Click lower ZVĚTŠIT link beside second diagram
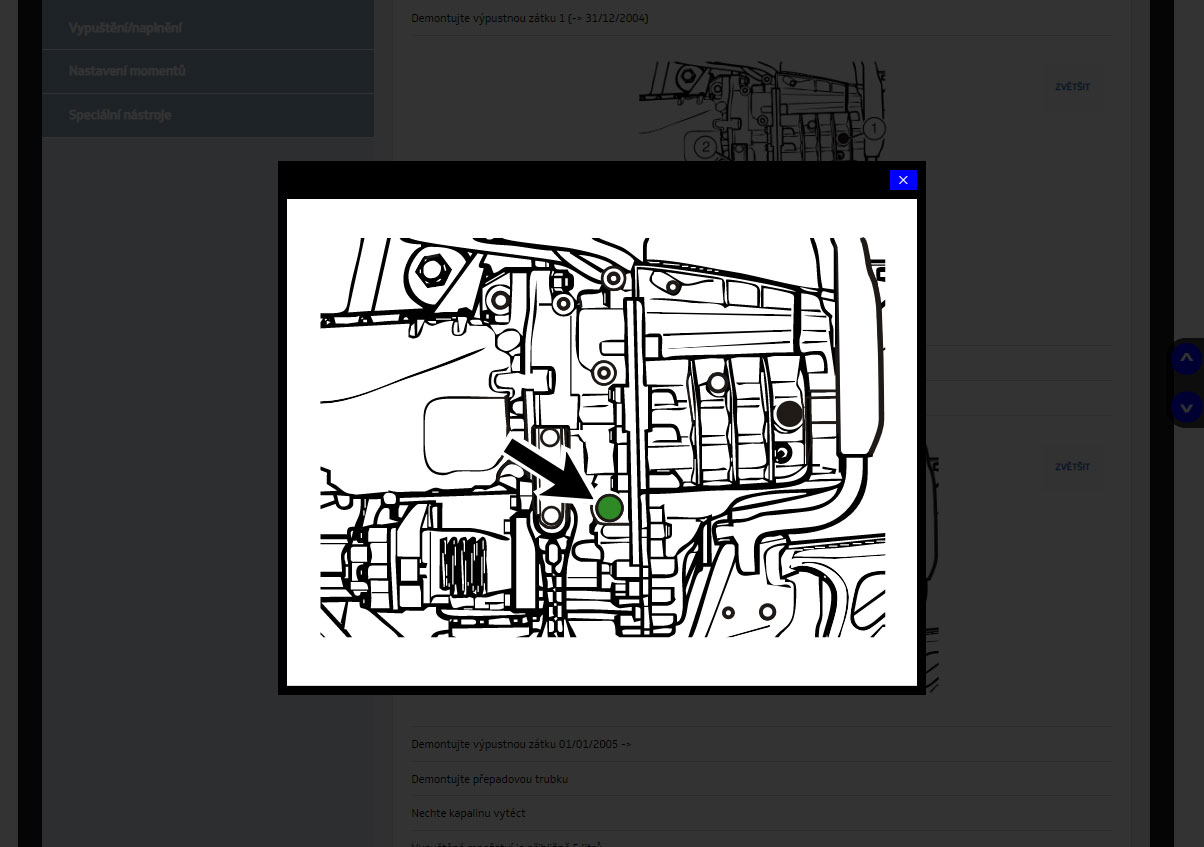1204x847 pixels. click(1072, 467)
